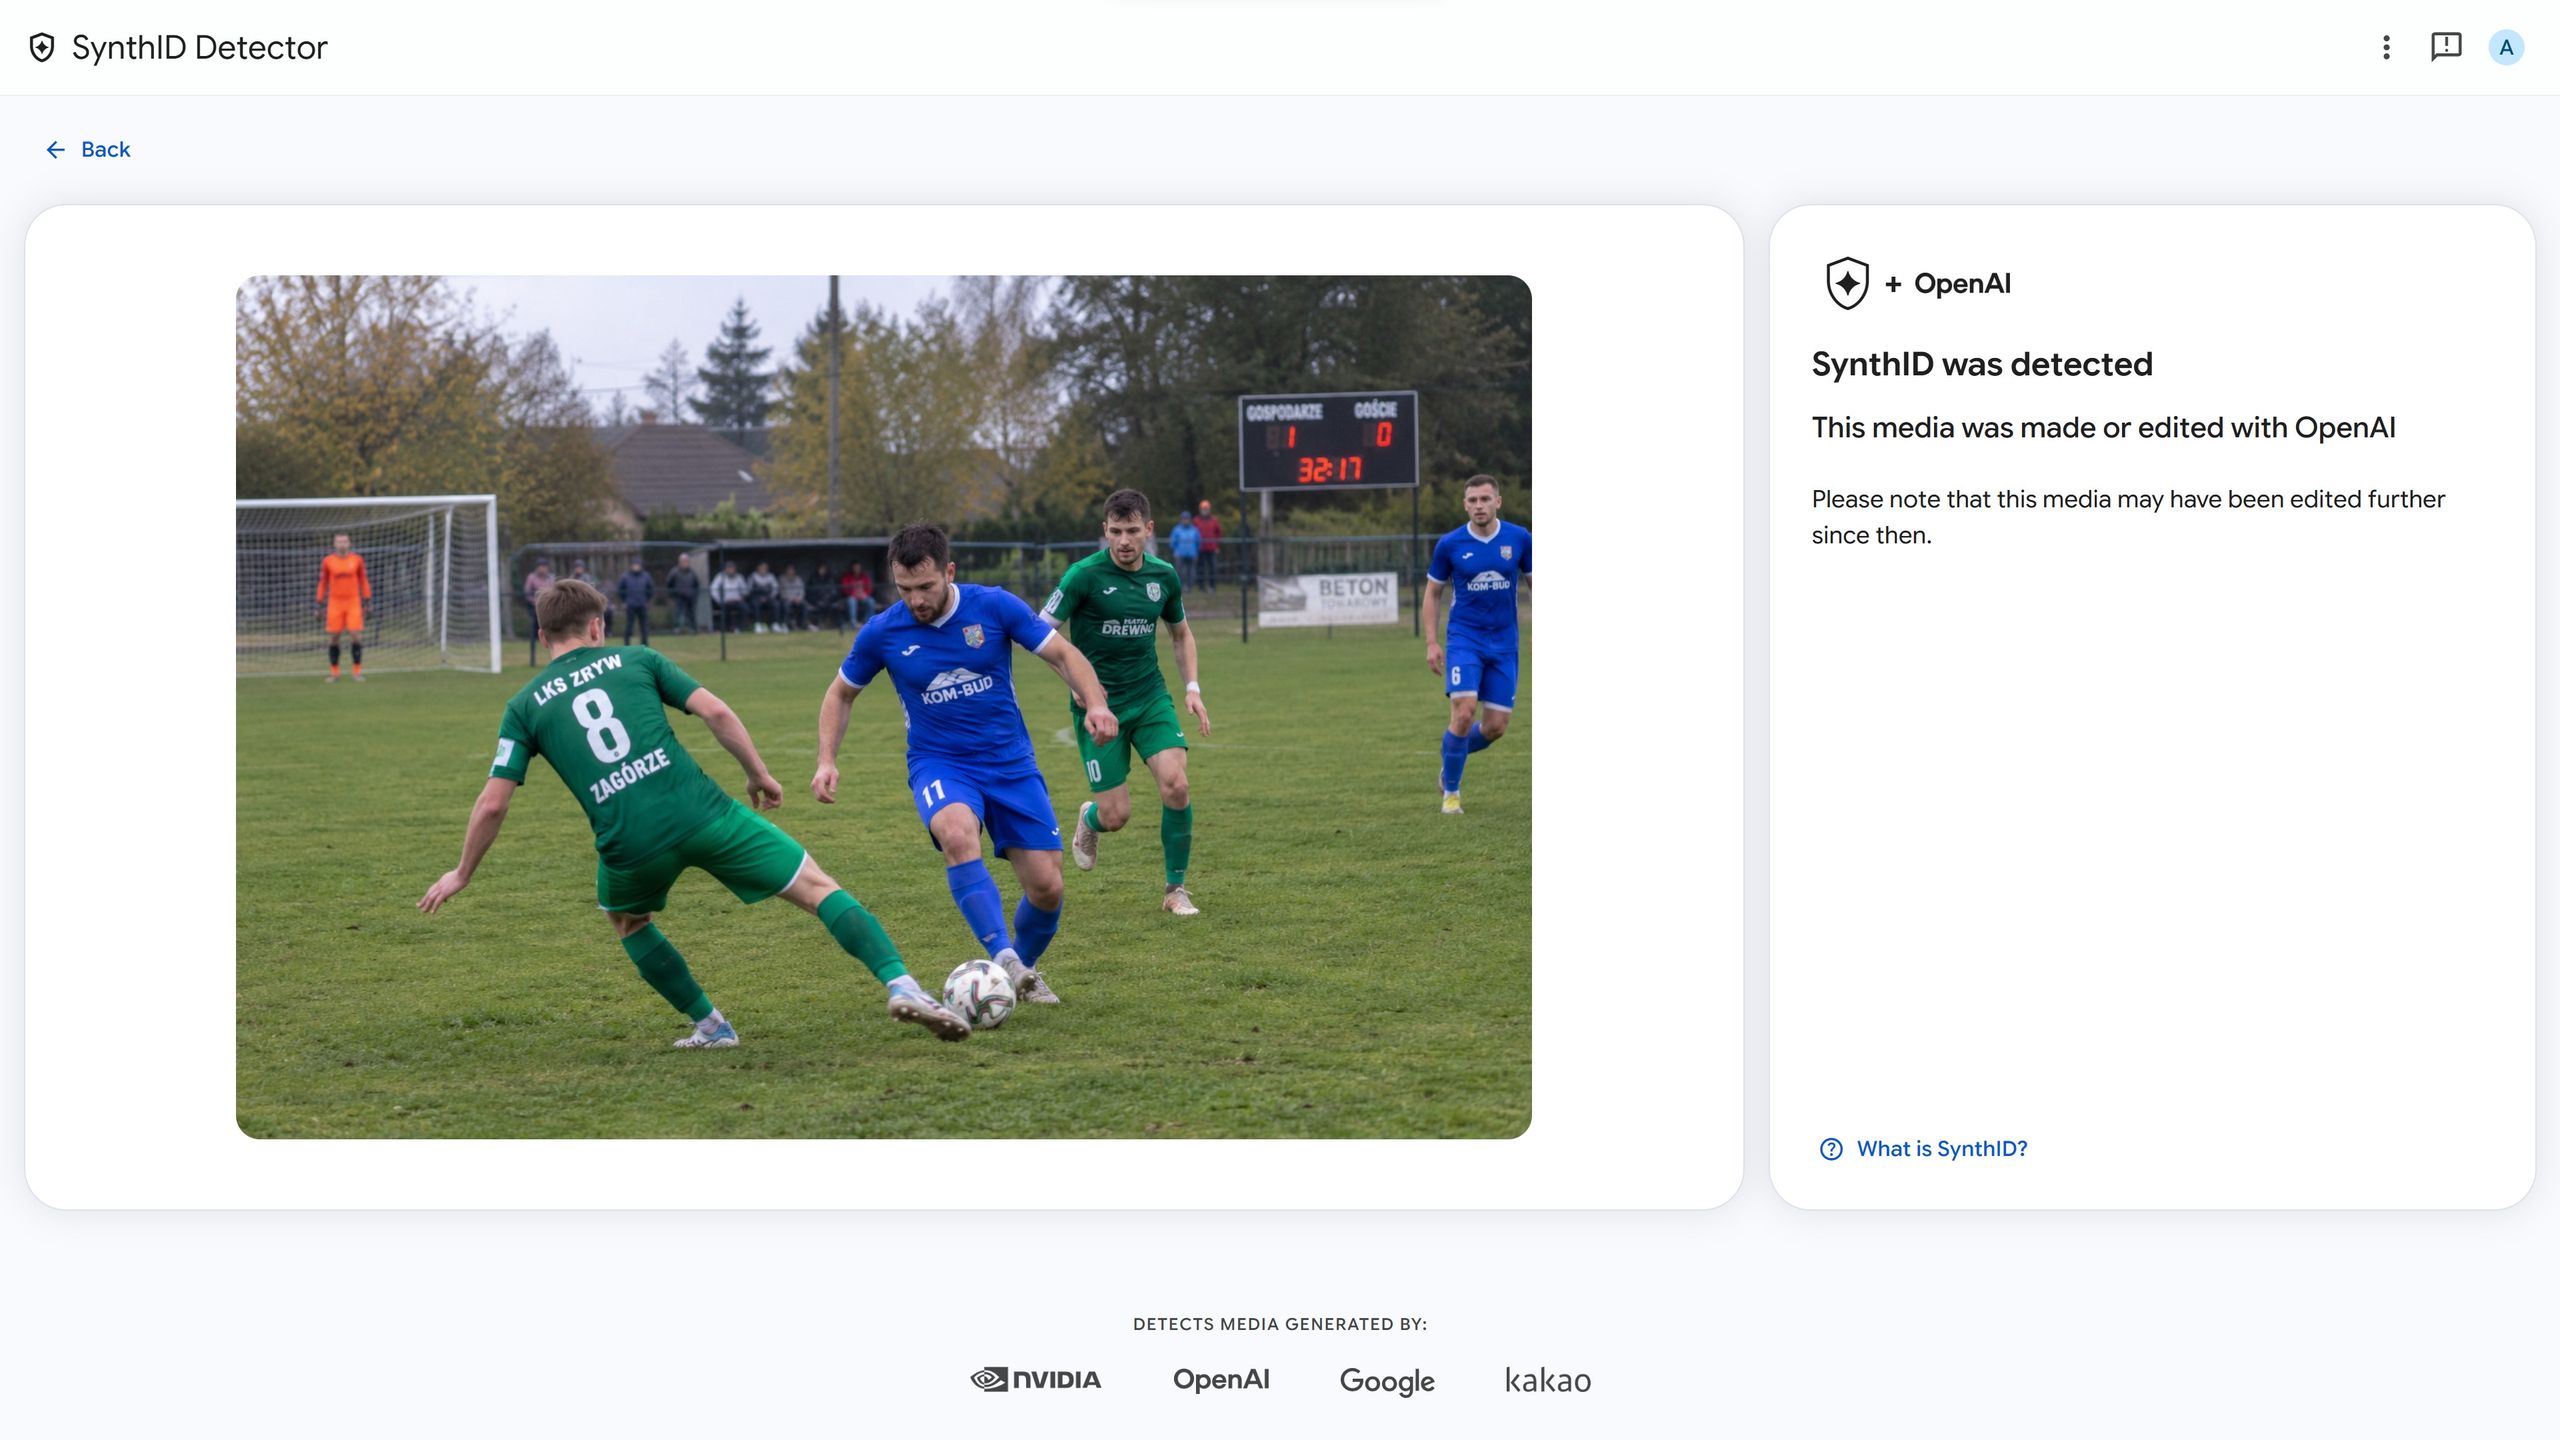
Task: Click the kakao logo
Action: tap(1548, 1380)
